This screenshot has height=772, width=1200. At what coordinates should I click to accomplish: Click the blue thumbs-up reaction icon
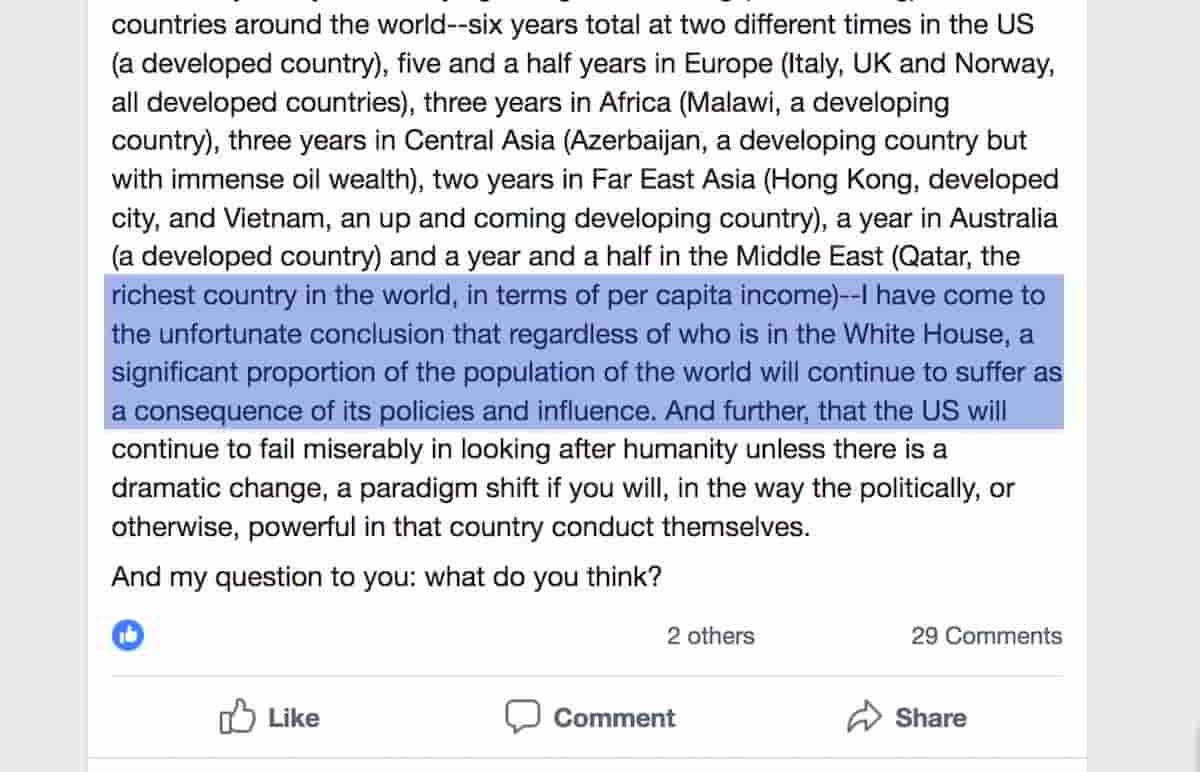[x=128, y=635]
